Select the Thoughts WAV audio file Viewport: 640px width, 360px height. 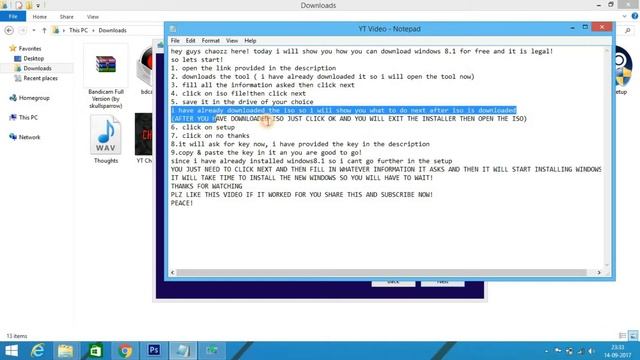(106, 139)
